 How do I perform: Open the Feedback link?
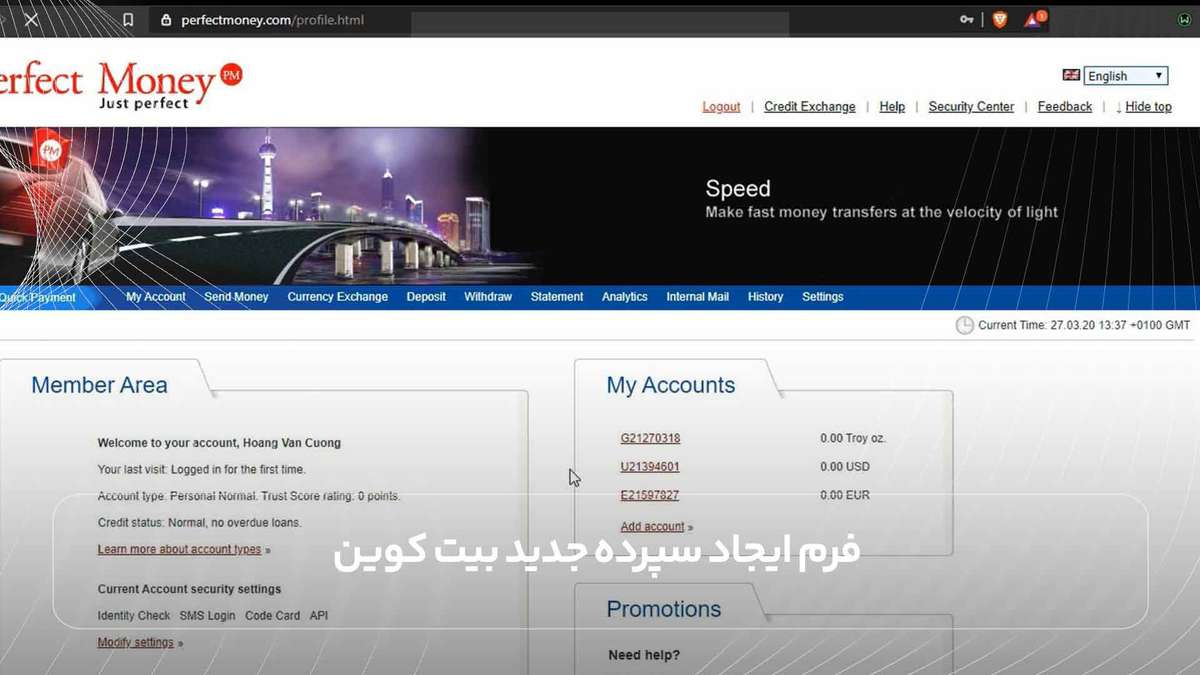pyautogui.click(x=1065, y=107)
